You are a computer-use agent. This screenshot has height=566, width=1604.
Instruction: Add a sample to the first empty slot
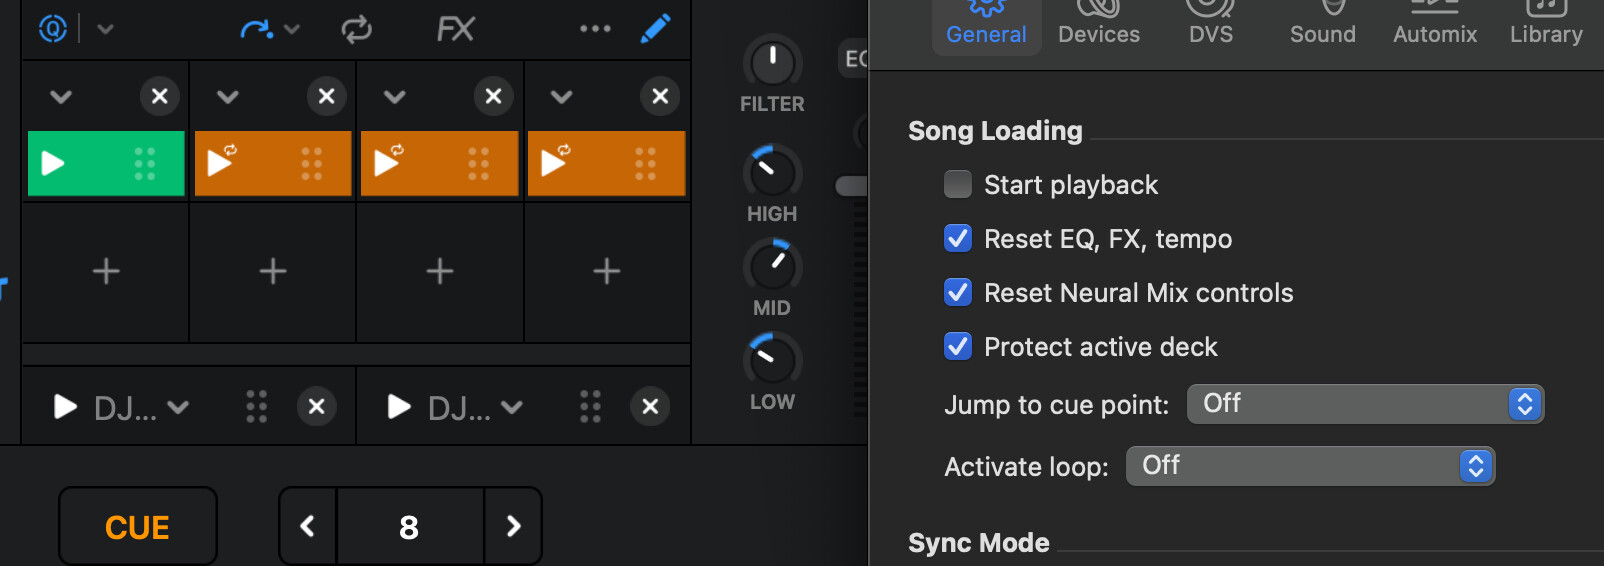pyautogui.click(x=106, y=271)
